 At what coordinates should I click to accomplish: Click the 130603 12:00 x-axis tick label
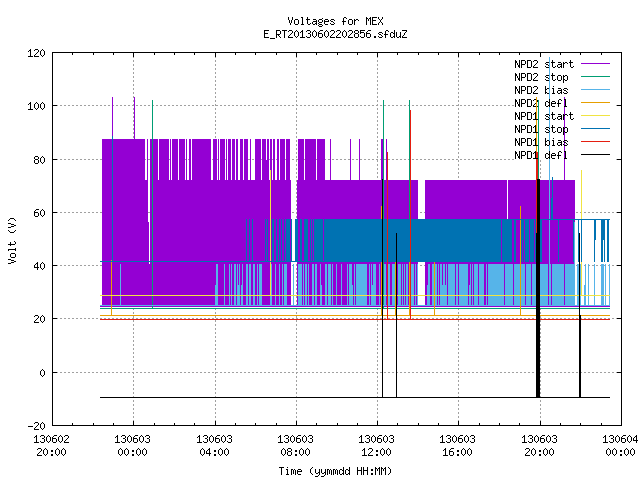(376, 446)
